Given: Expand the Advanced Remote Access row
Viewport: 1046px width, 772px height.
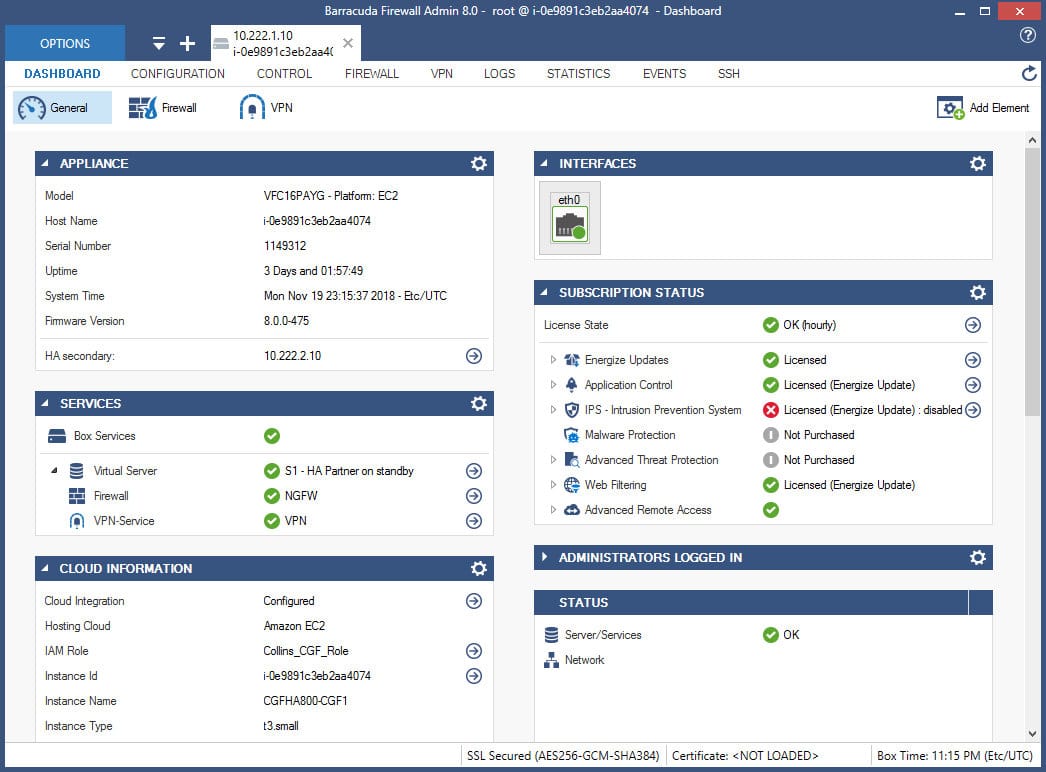Looking at the screenshot, I should pos(553,510).
